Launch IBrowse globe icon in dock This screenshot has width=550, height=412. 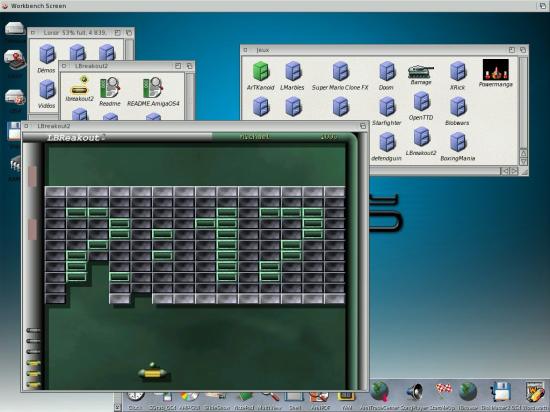tap(468, 392)
